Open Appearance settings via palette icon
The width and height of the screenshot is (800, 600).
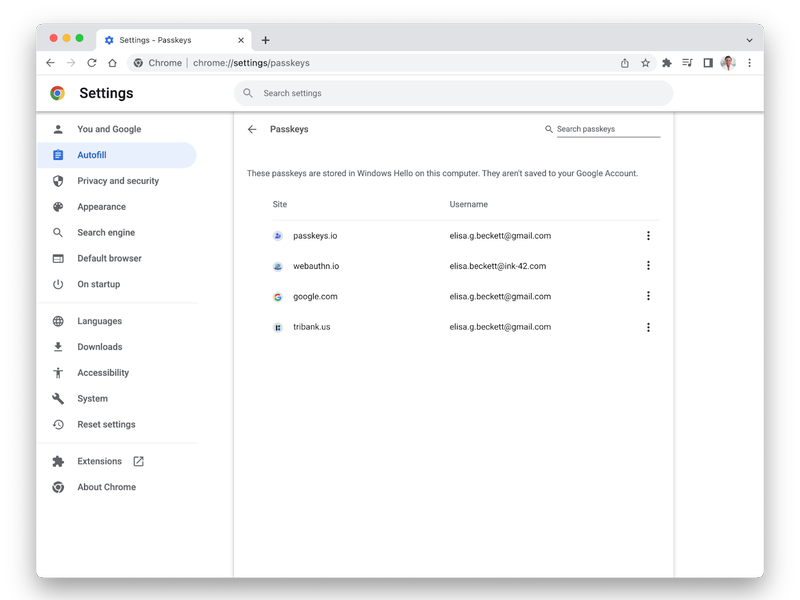[59, 207]
